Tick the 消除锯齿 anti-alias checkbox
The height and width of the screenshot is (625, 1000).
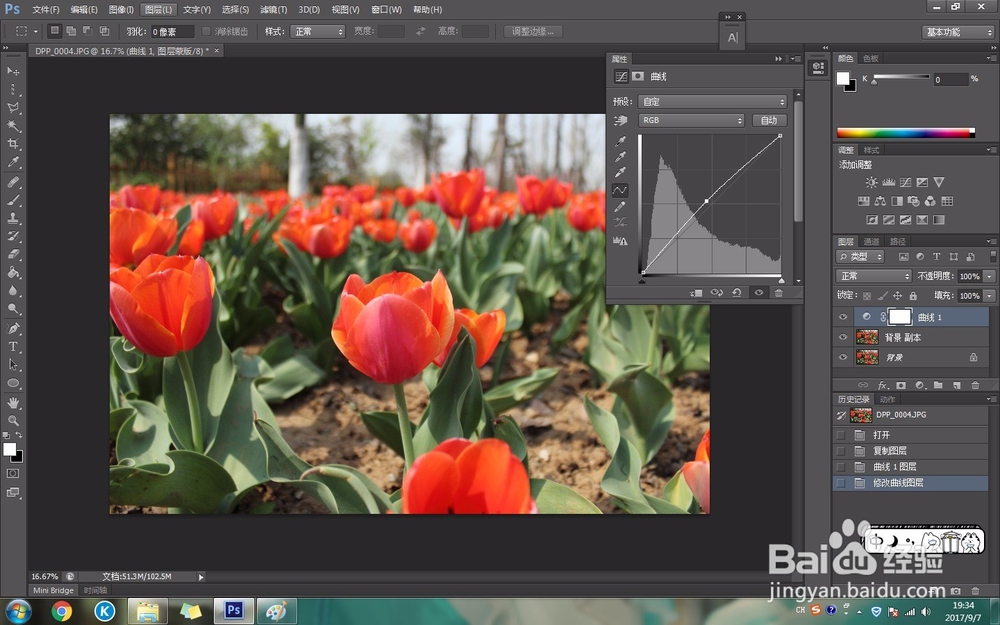(x=206, y=31)
